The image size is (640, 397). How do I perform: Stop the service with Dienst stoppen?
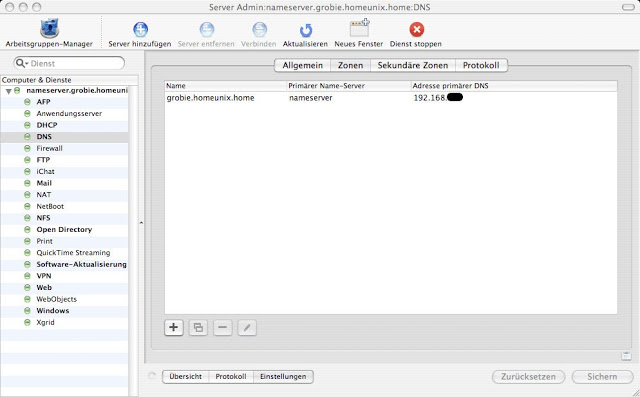click(x=416, y=29)
